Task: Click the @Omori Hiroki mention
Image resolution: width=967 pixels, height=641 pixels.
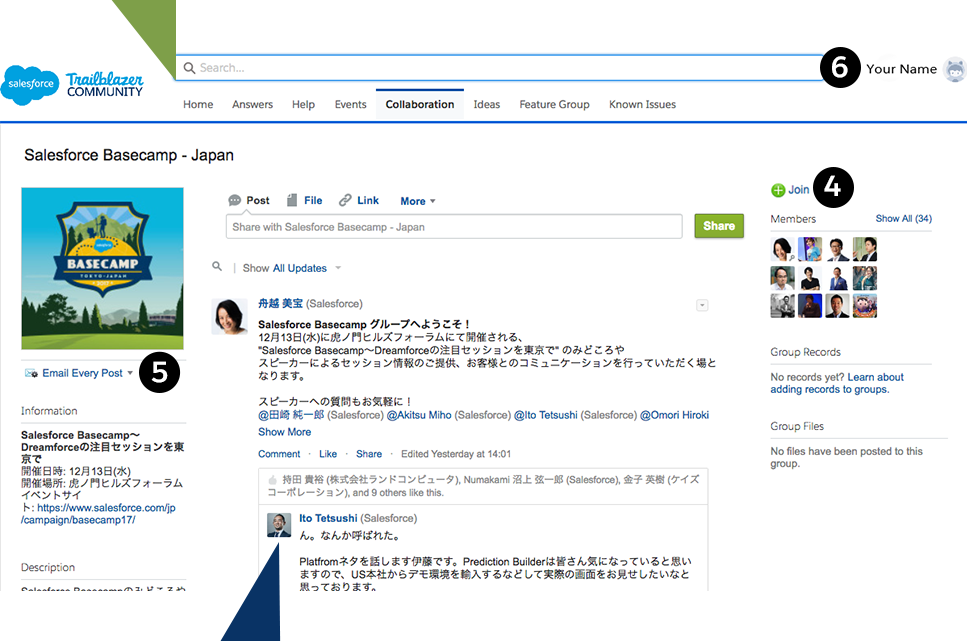Action: pos(674,415)
